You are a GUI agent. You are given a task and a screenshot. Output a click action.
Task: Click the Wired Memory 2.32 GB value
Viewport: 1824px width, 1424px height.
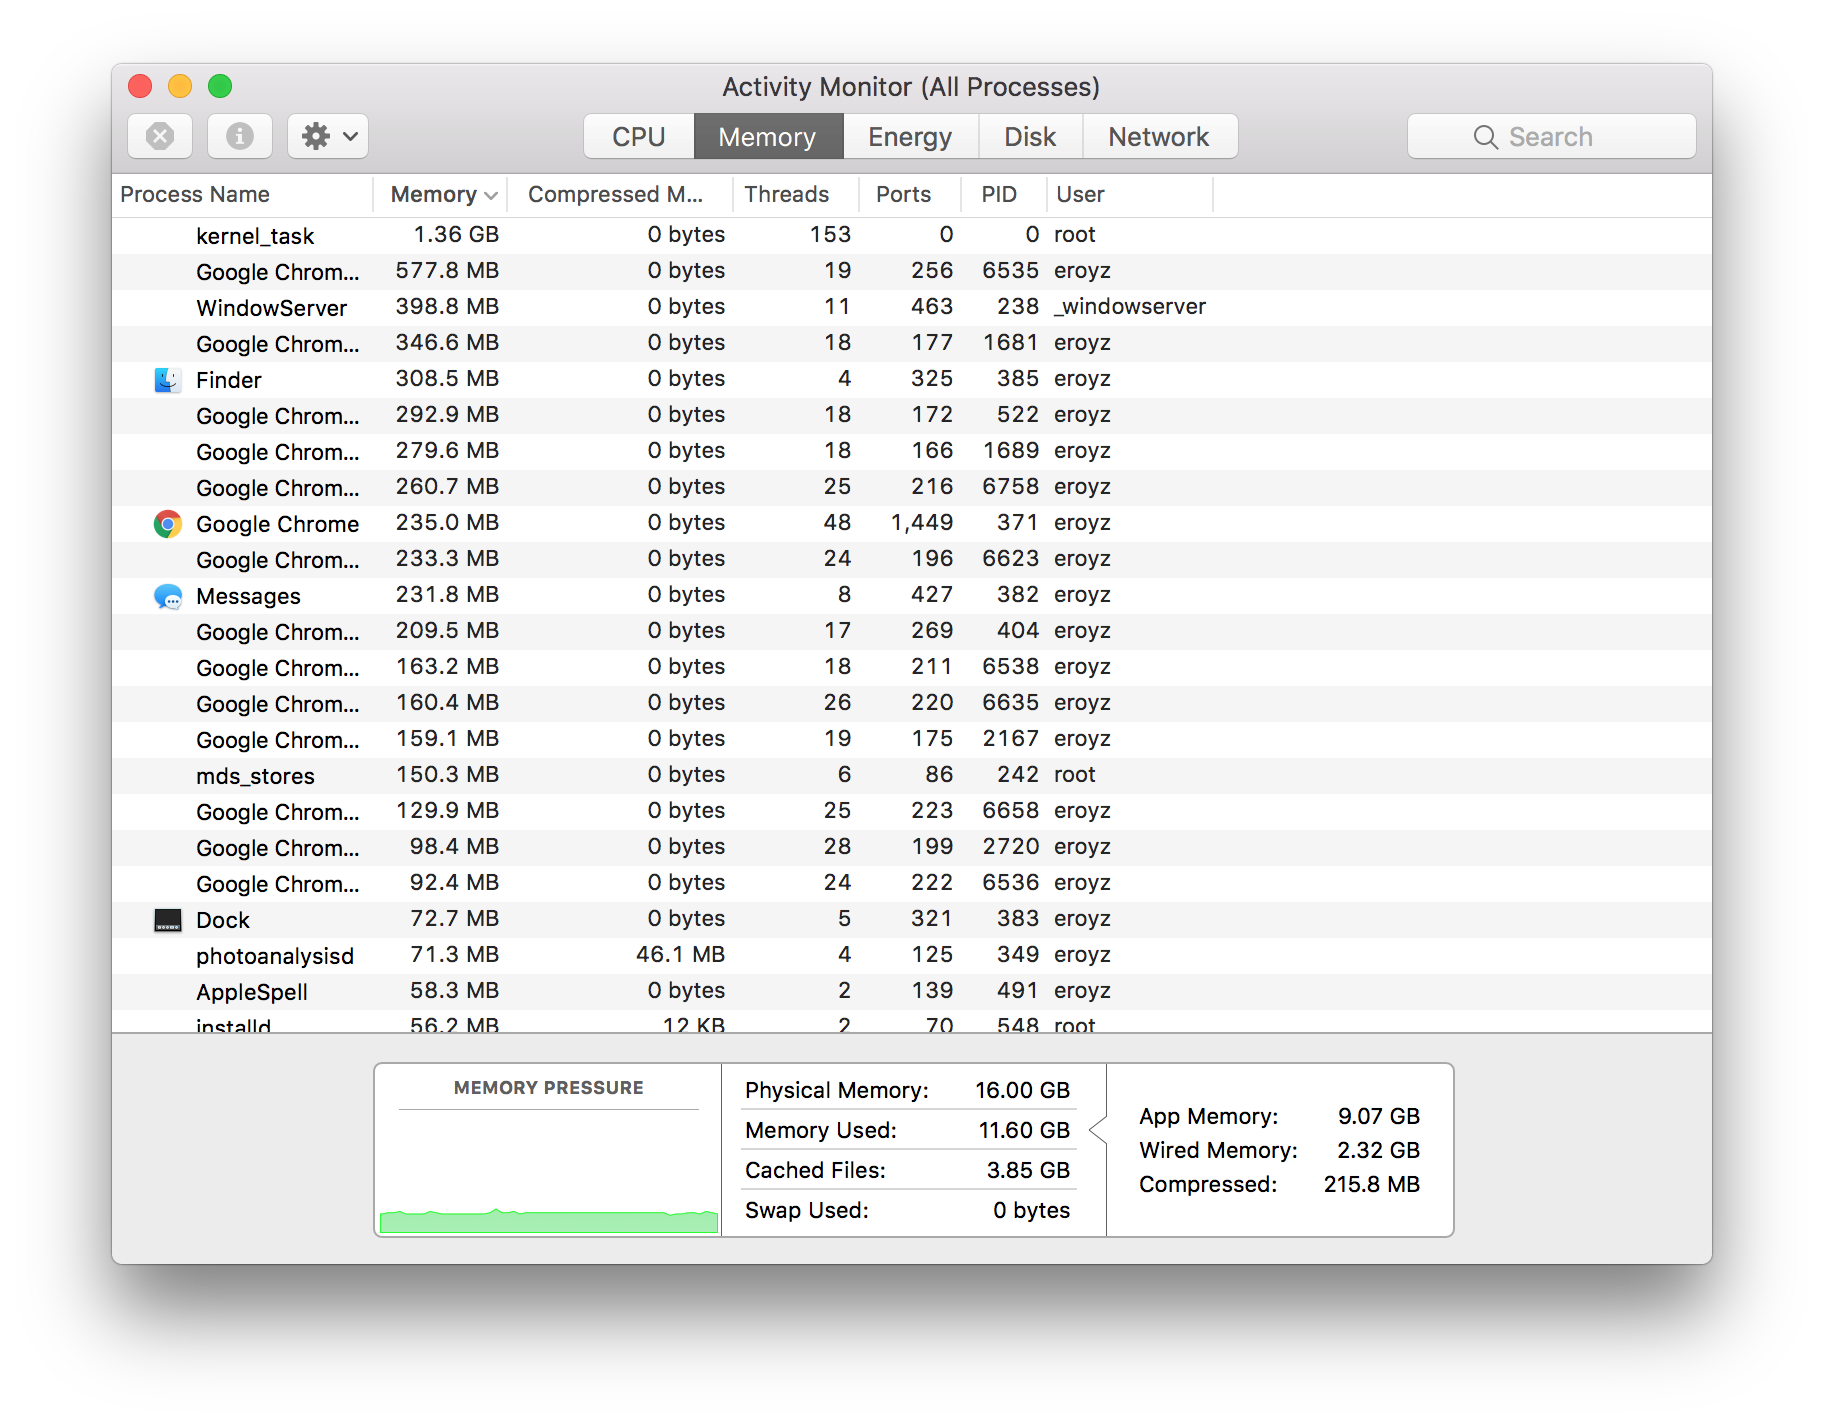(x=1379, y=1150)
